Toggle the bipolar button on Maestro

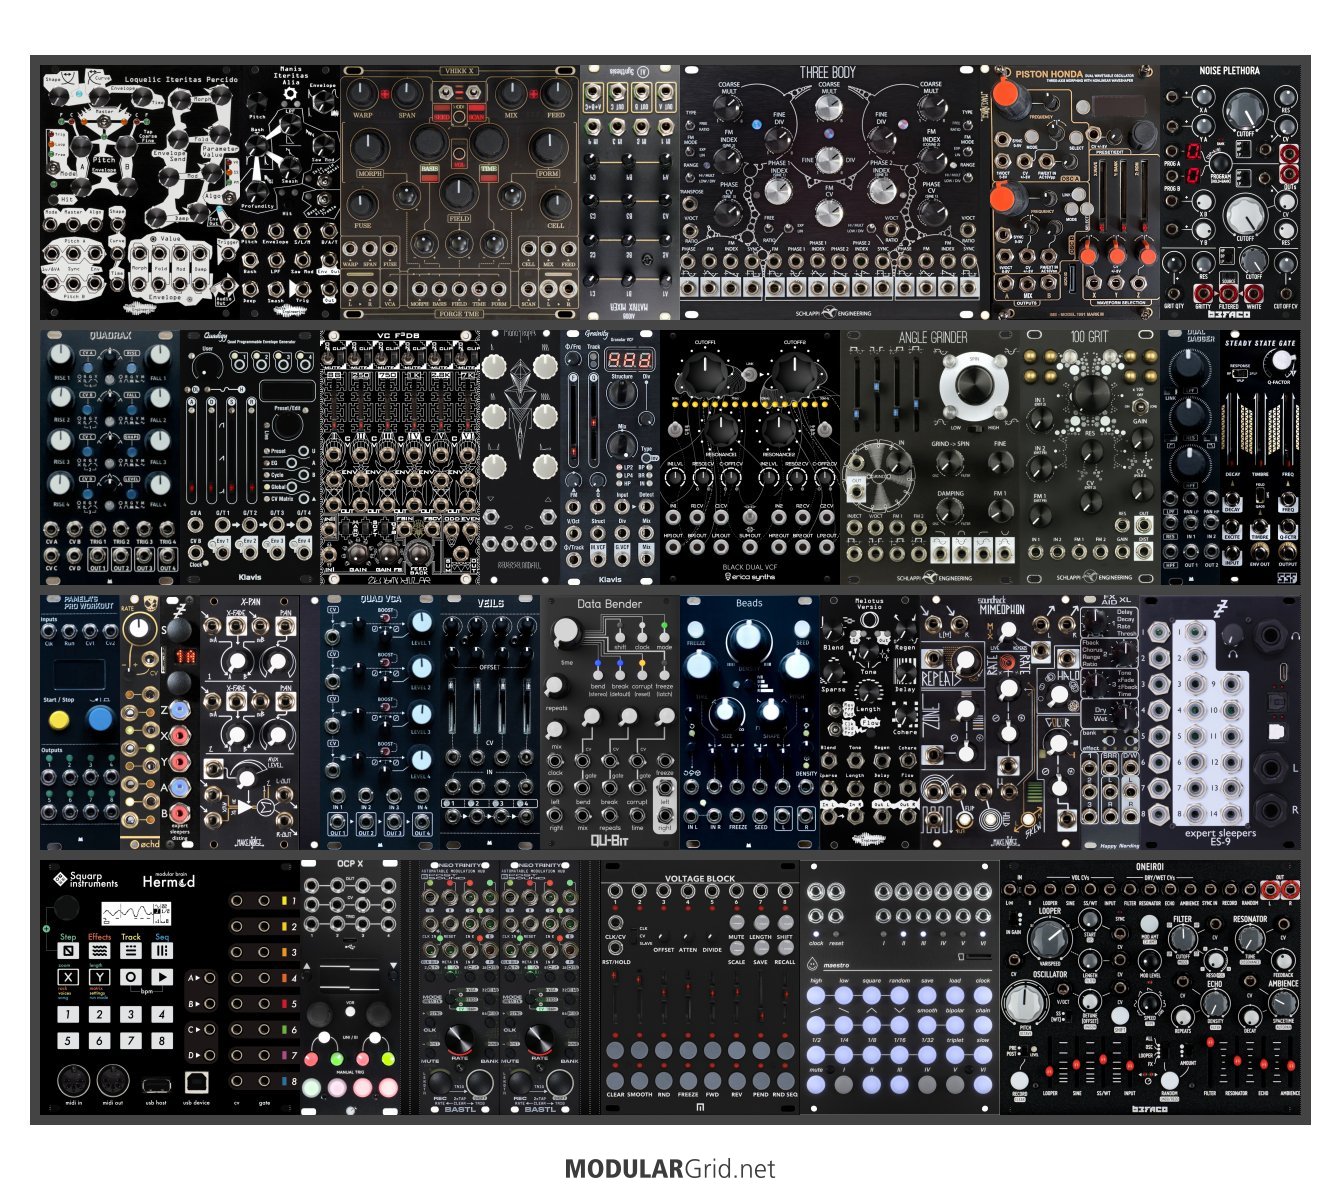coord(955,1026)
